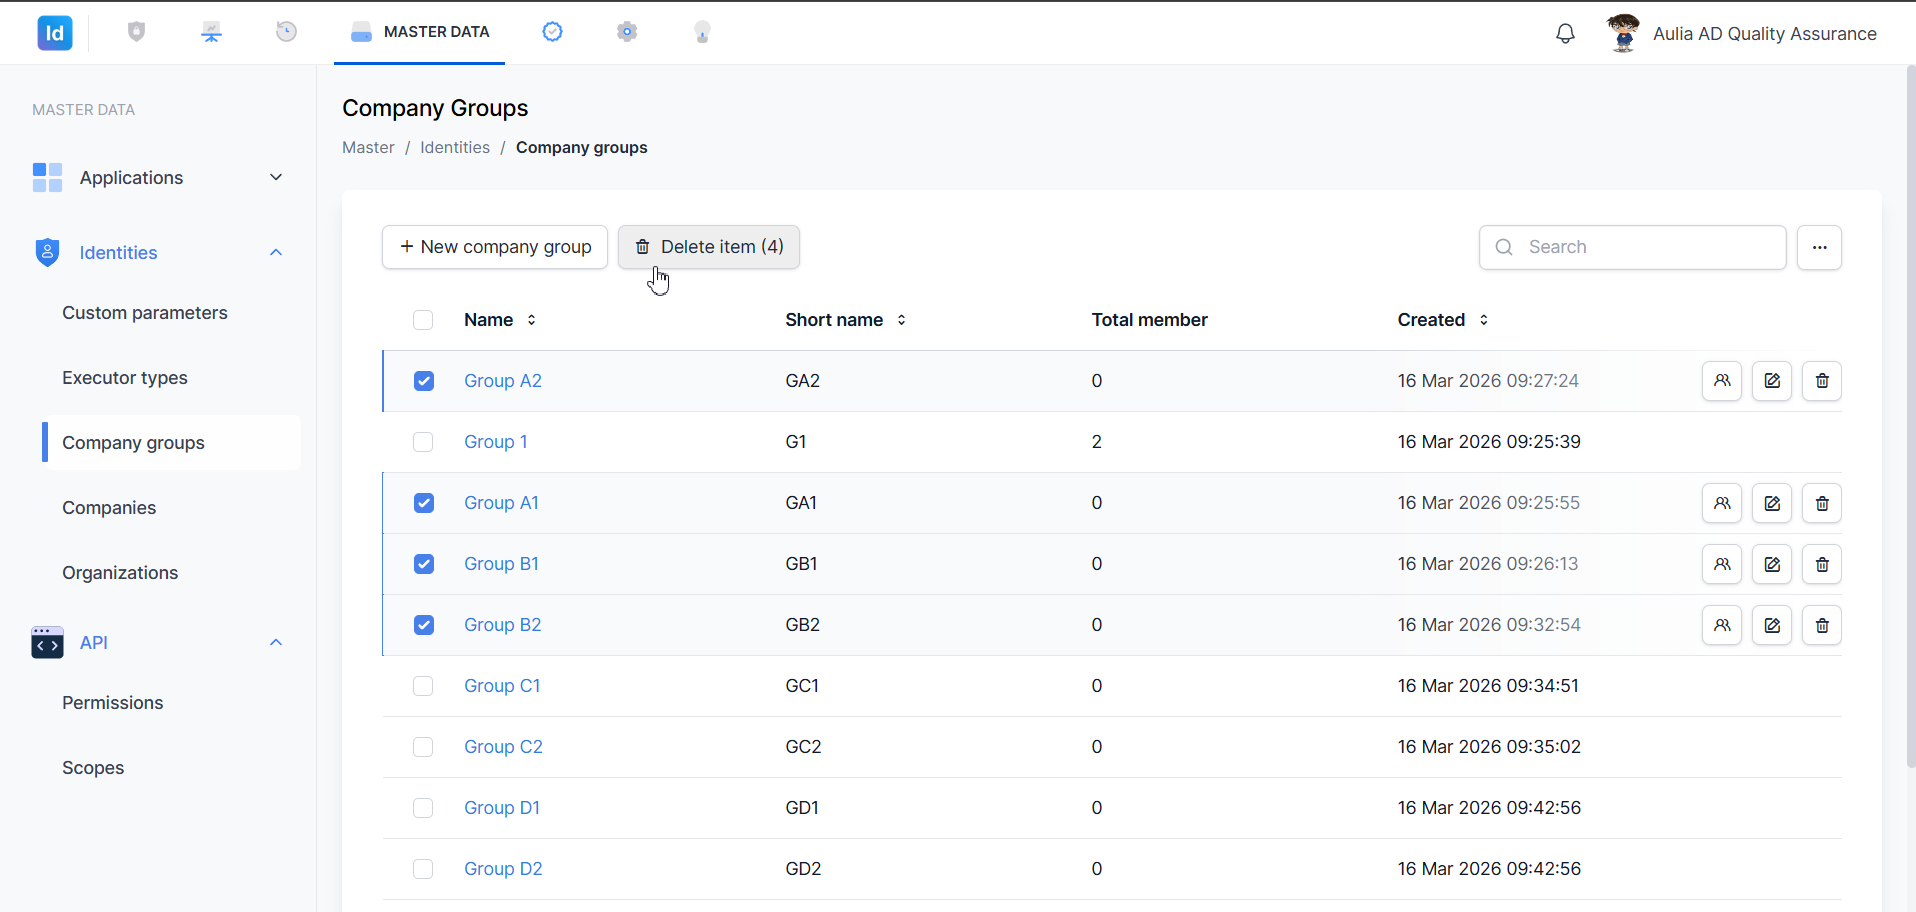This screenshot has width=1916, height=912.
Task: Sort table by Name column
Action: click(x=500, y=320)
